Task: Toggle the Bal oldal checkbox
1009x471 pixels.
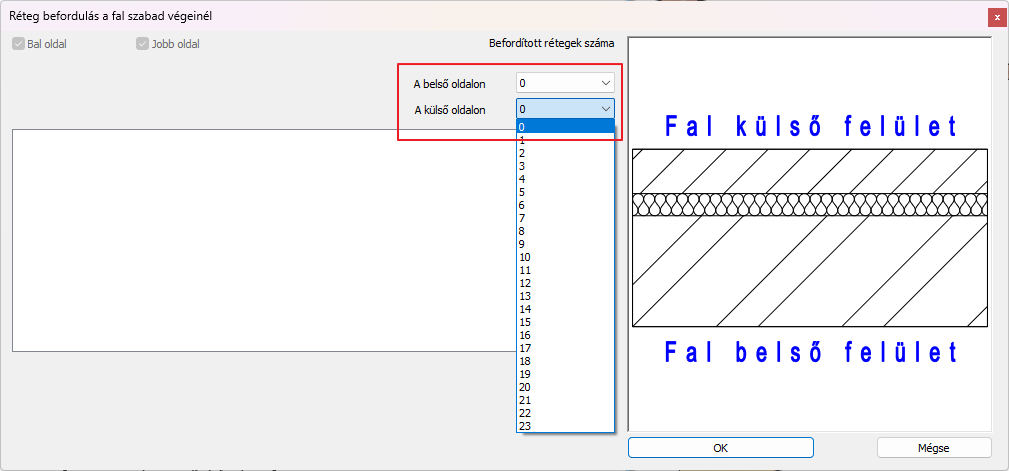Action: [x=19, y=44]
